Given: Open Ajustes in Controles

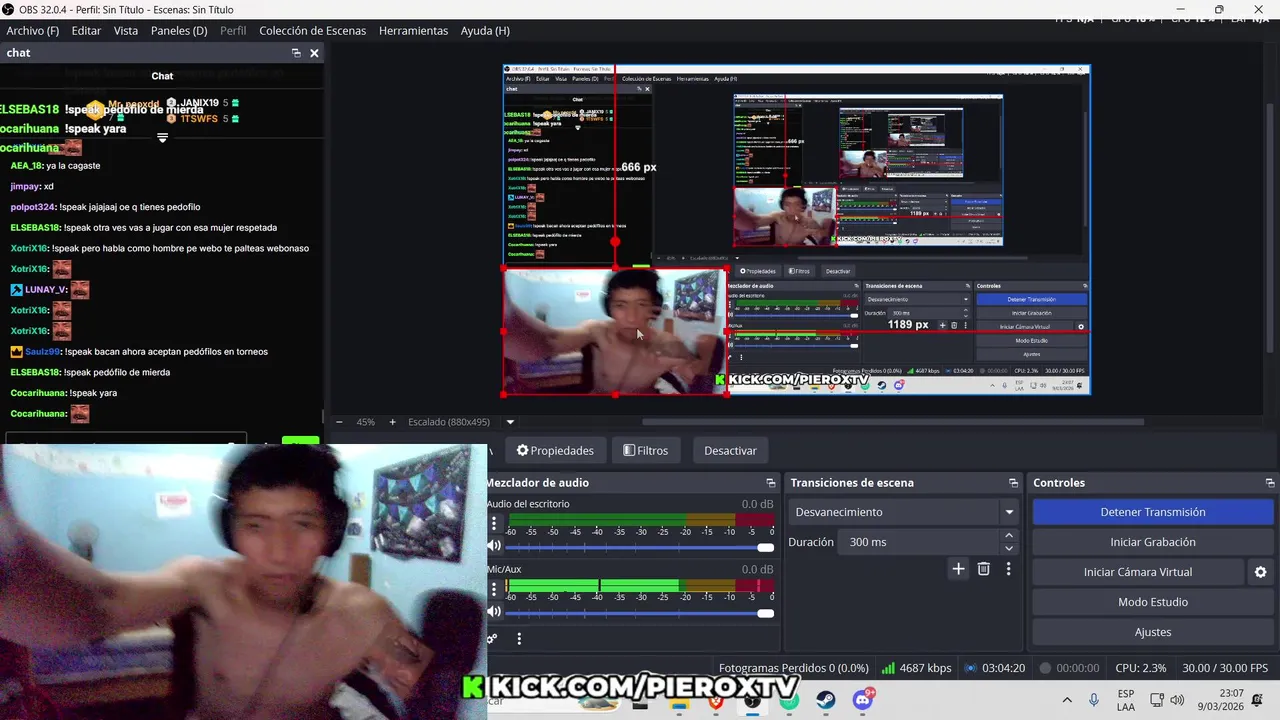Looking at the screenshot, I should [1152, 632].
